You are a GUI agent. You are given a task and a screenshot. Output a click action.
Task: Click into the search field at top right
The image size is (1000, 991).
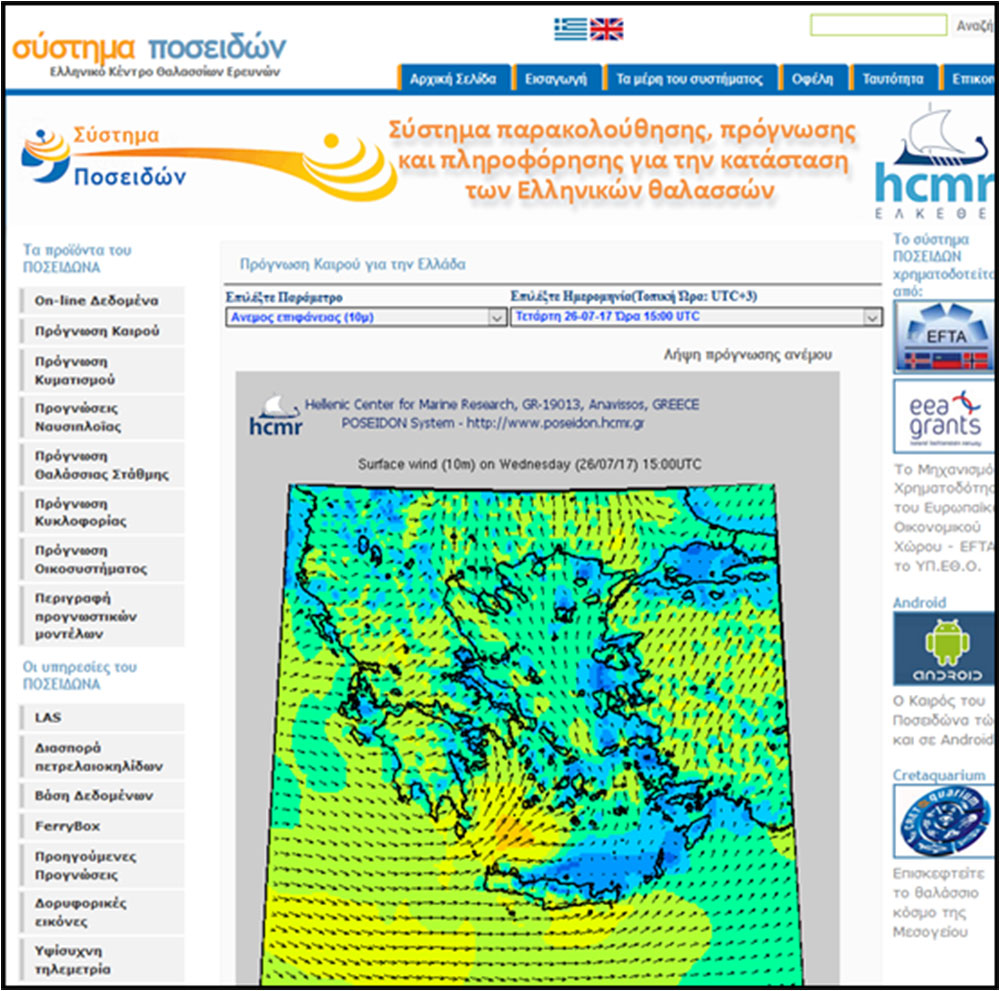[x=878, y=26]
